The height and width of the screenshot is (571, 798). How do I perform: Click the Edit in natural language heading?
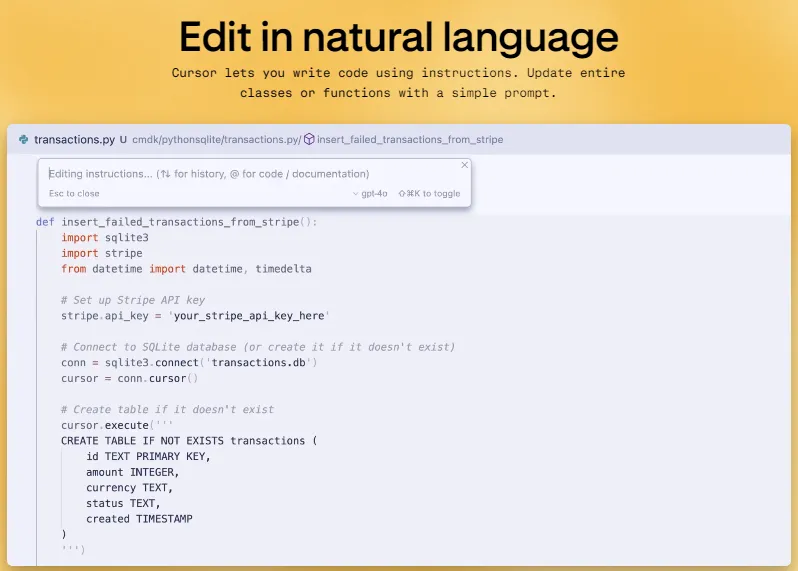(398, 37)
